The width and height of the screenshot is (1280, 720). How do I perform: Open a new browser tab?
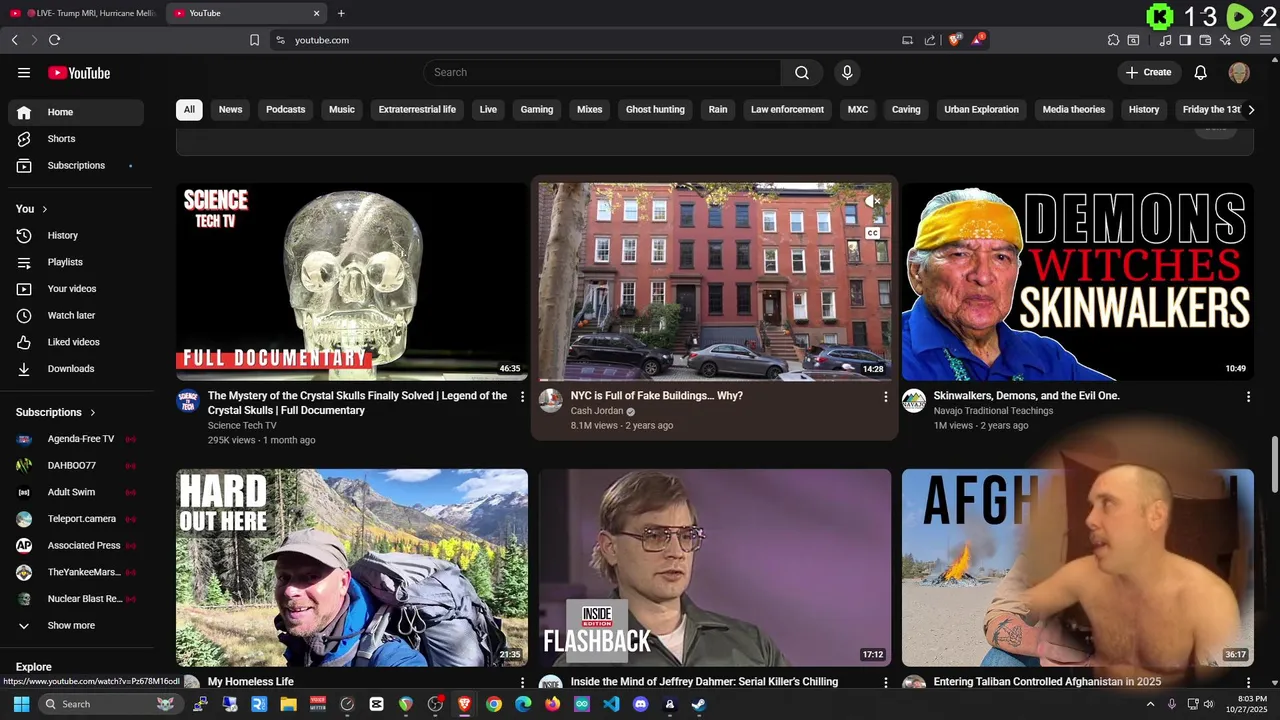pyautogui.click(x=341, y=13)
